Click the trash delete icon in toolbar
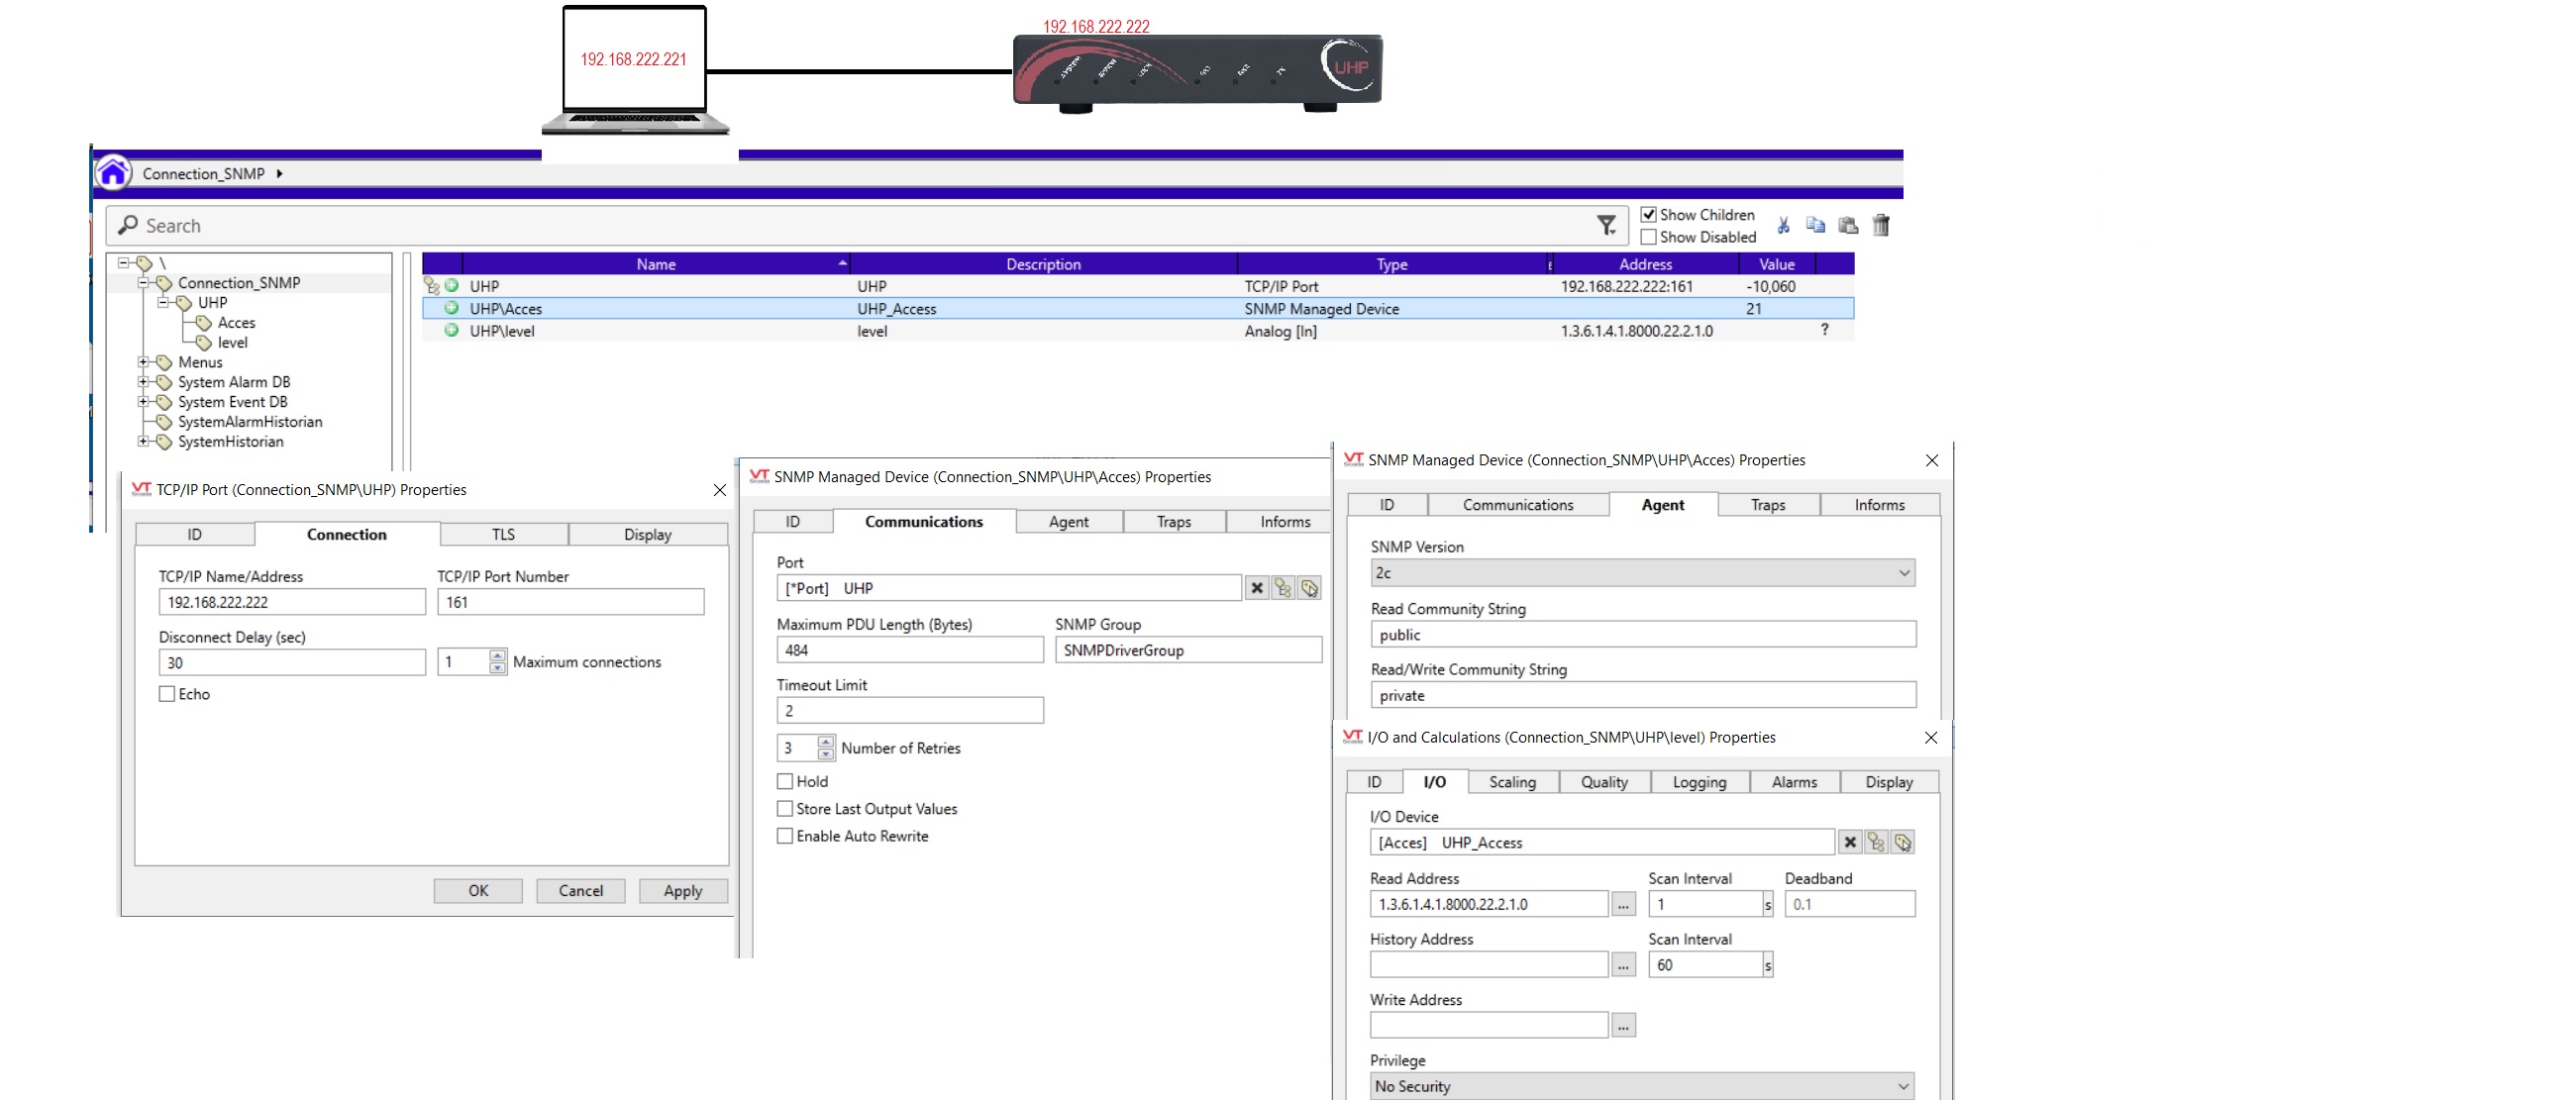Image resolution: width=2576 pixels, height=1100 pixels. click(1881, 226)
